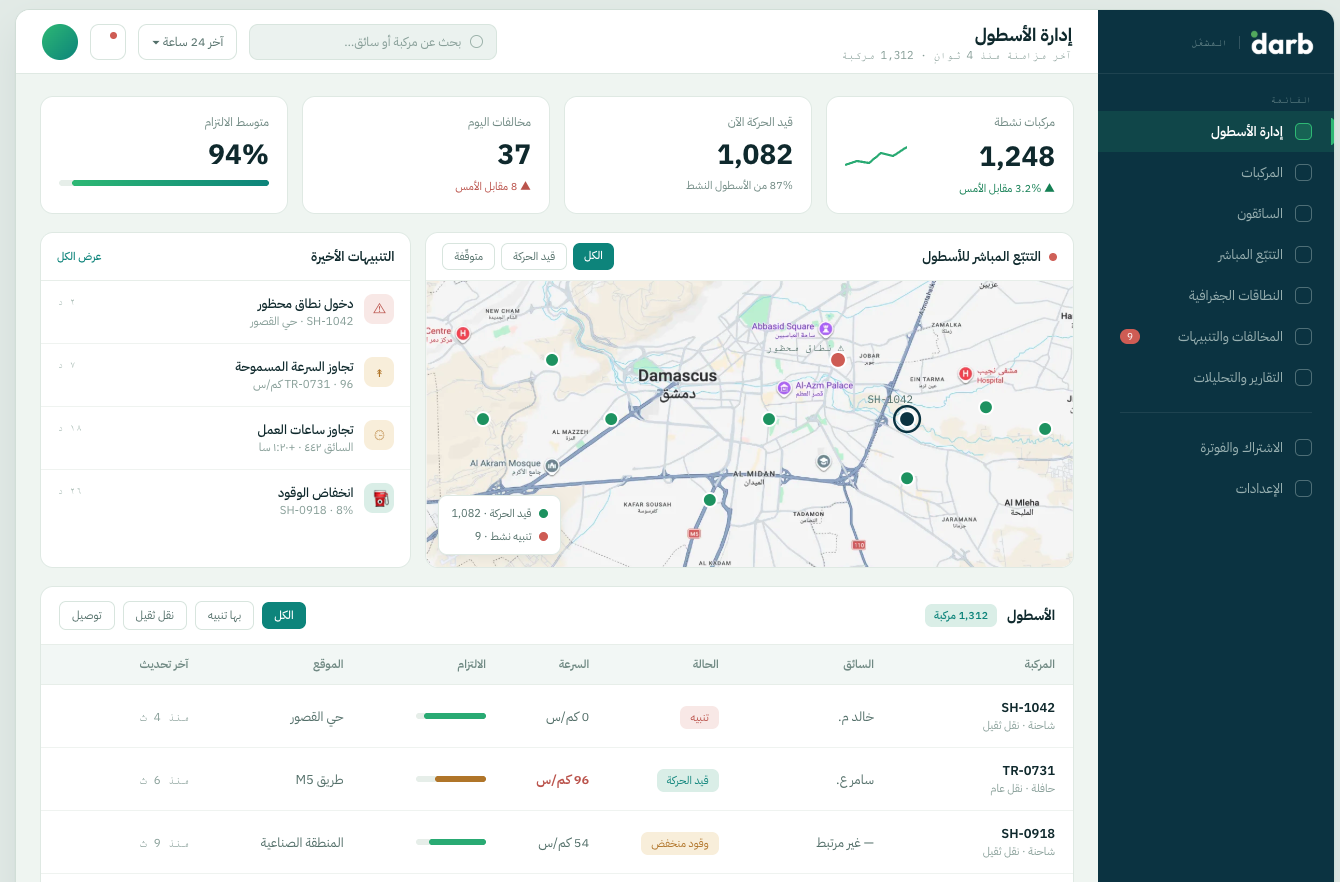Click the green vehicle marker near Kafar Sousah
1340x882 pixels.
tap(710, 499)
